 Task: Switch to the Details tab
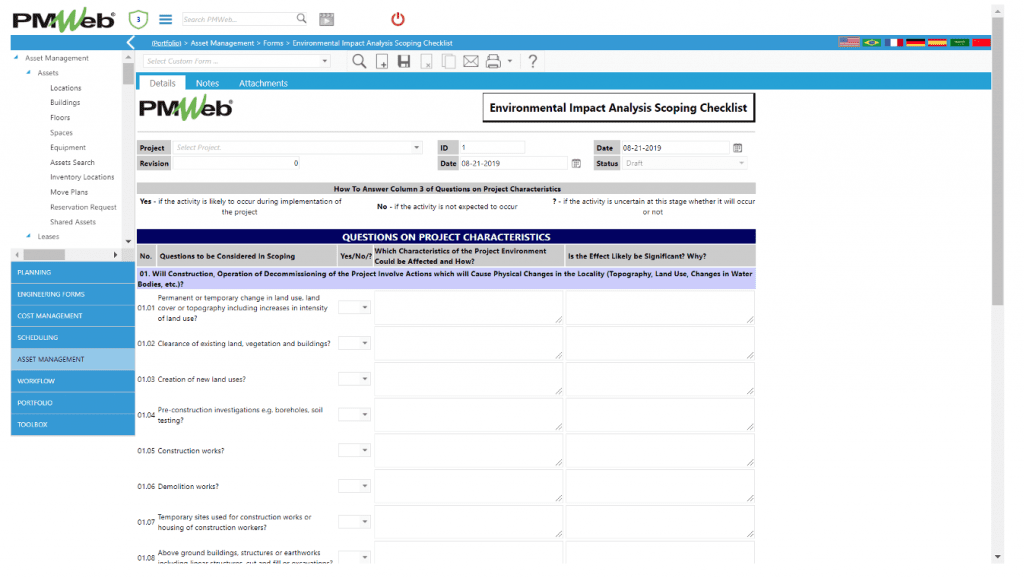point(162,83)
